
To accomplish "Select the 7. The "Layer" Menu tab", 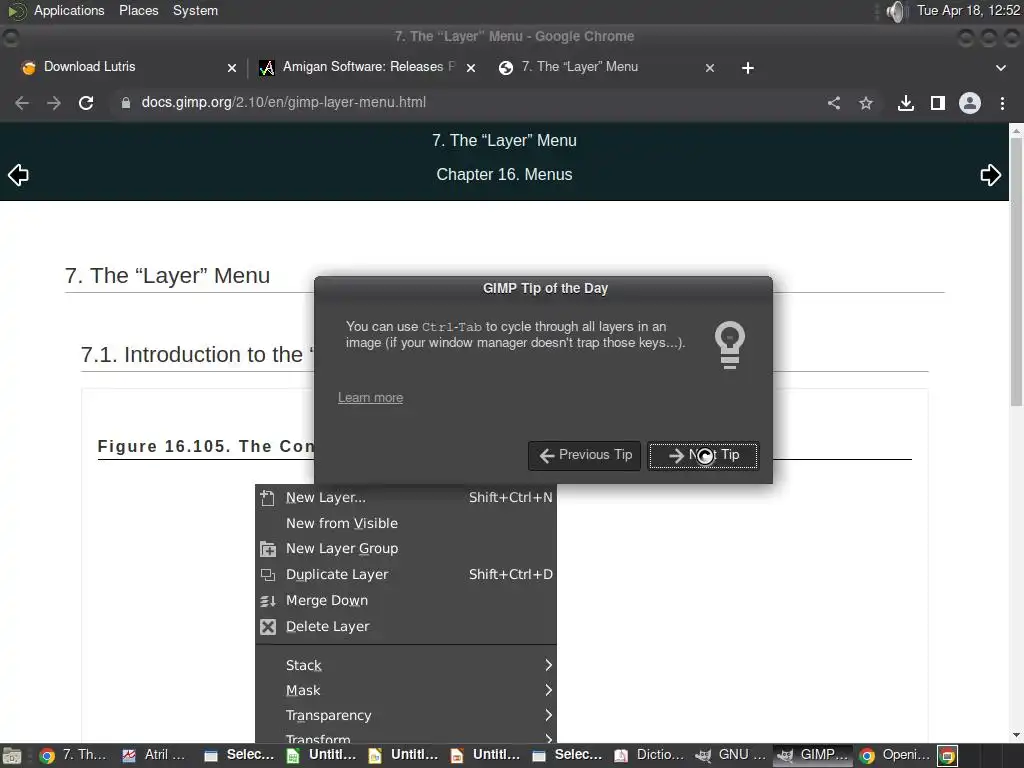I will (579, 67).
